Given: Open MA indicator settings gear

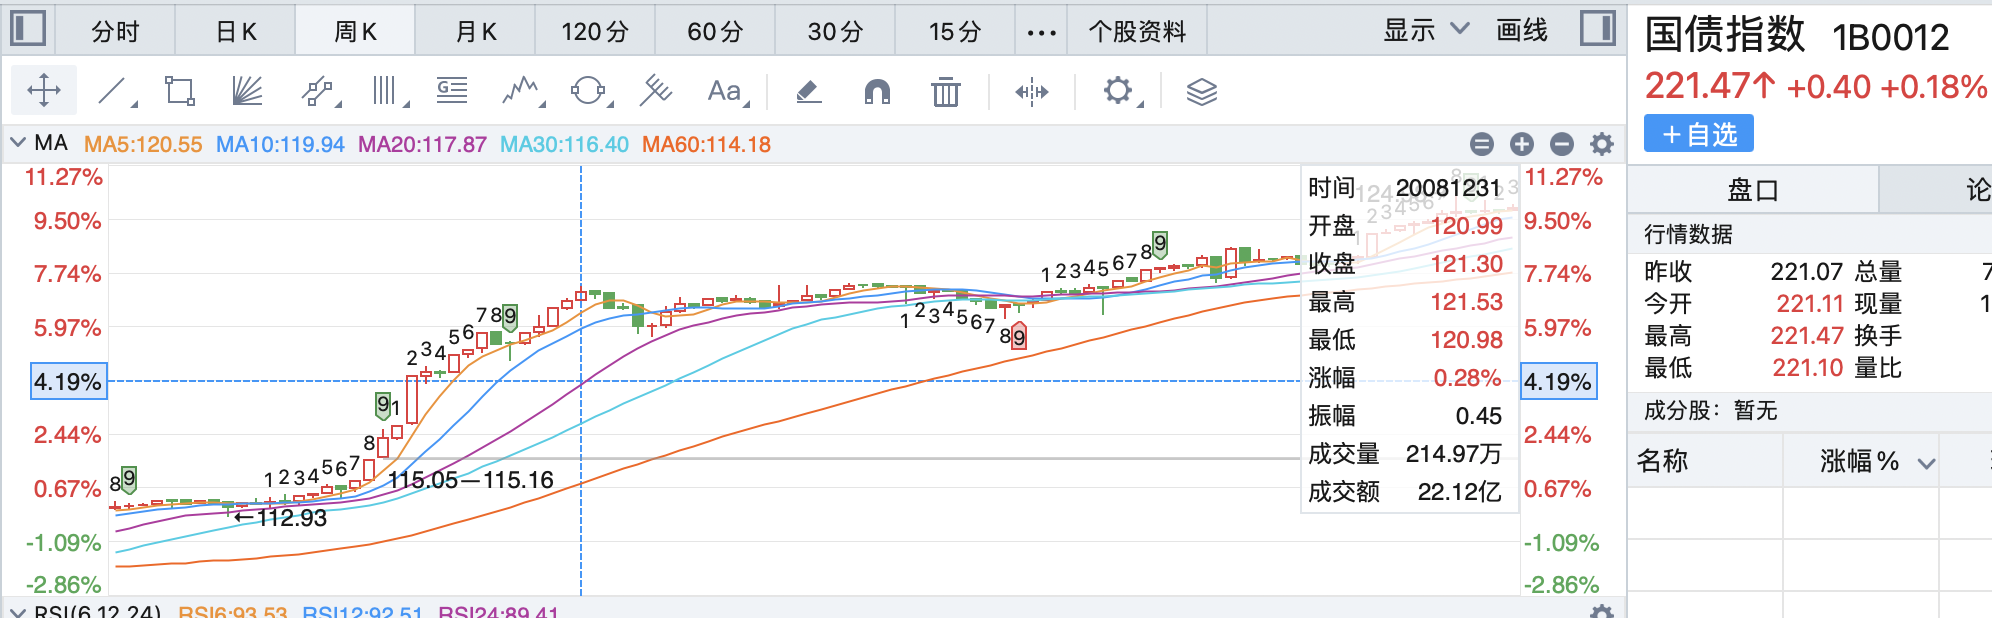Looking at the screenshot, I should click(x=1602, y=144).
